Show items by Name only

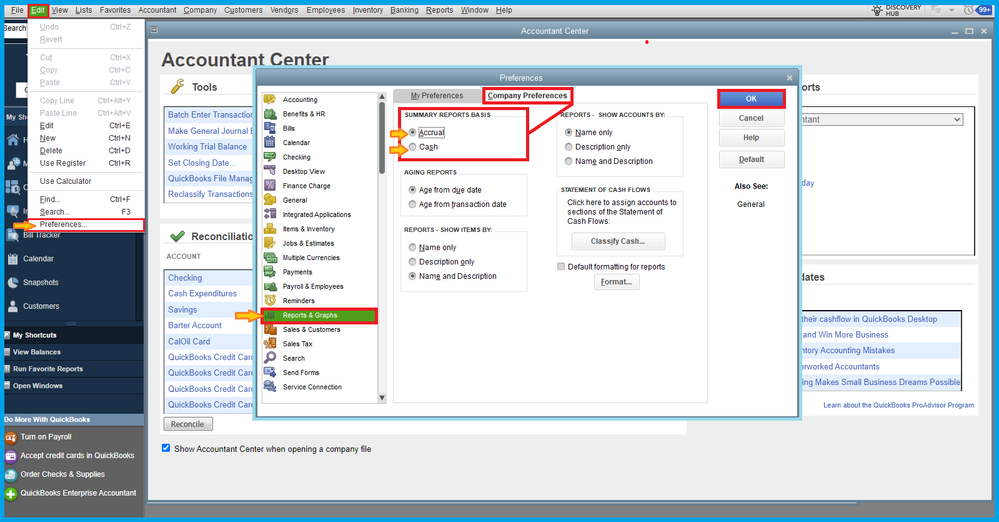[x=413, y=247]
